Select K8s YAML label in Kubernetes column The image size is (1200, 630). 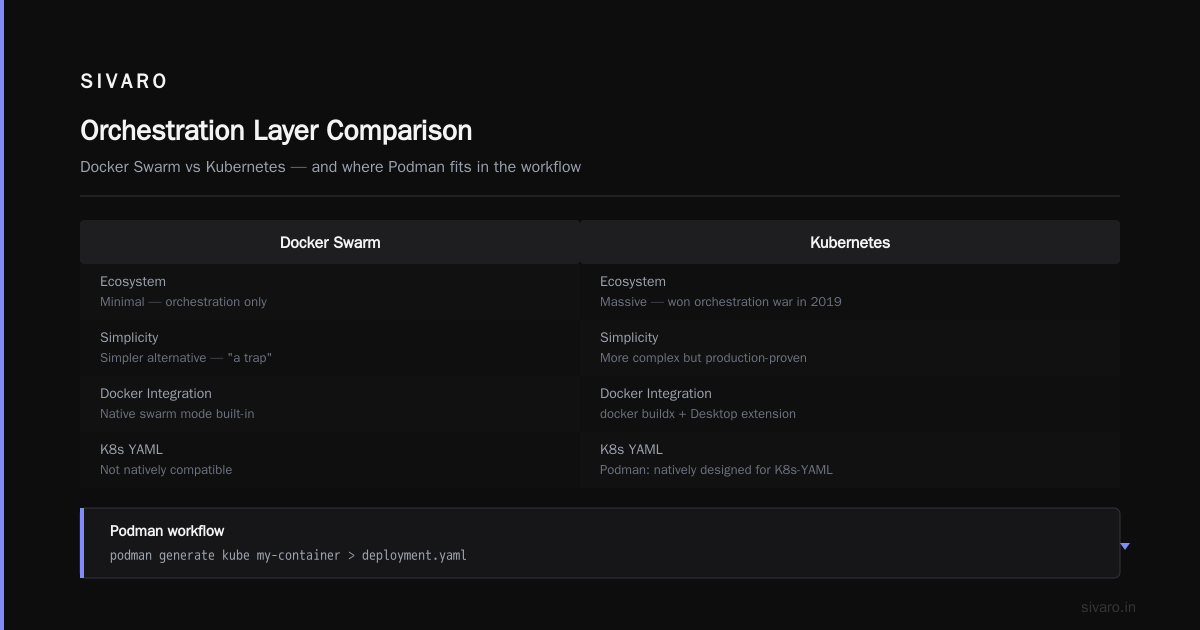tap(630, 450)
